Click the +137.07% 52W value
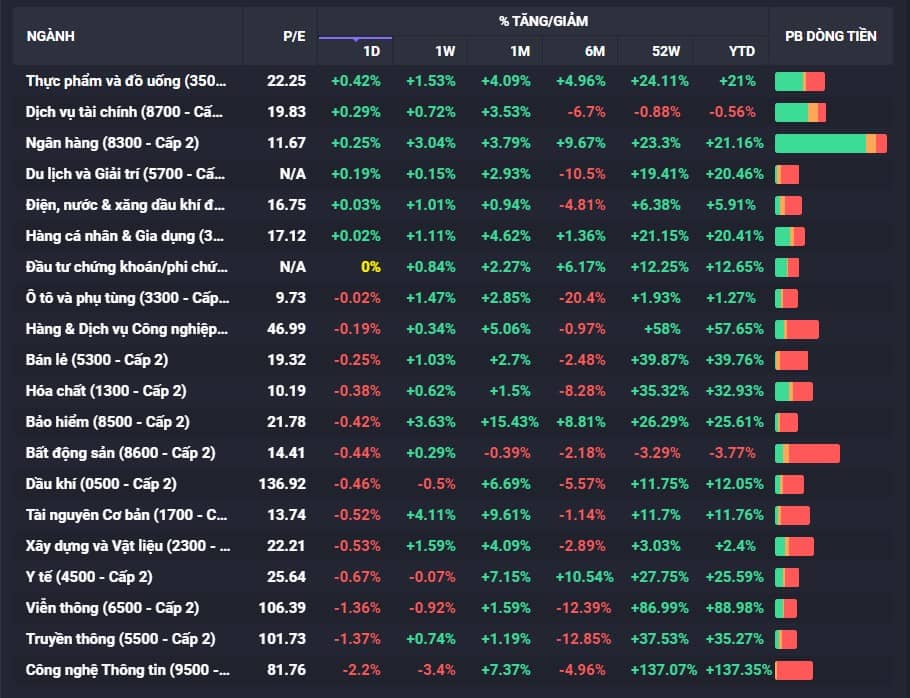Image resolution: width=910 pixels, height=698 pixels. [663, 670]
